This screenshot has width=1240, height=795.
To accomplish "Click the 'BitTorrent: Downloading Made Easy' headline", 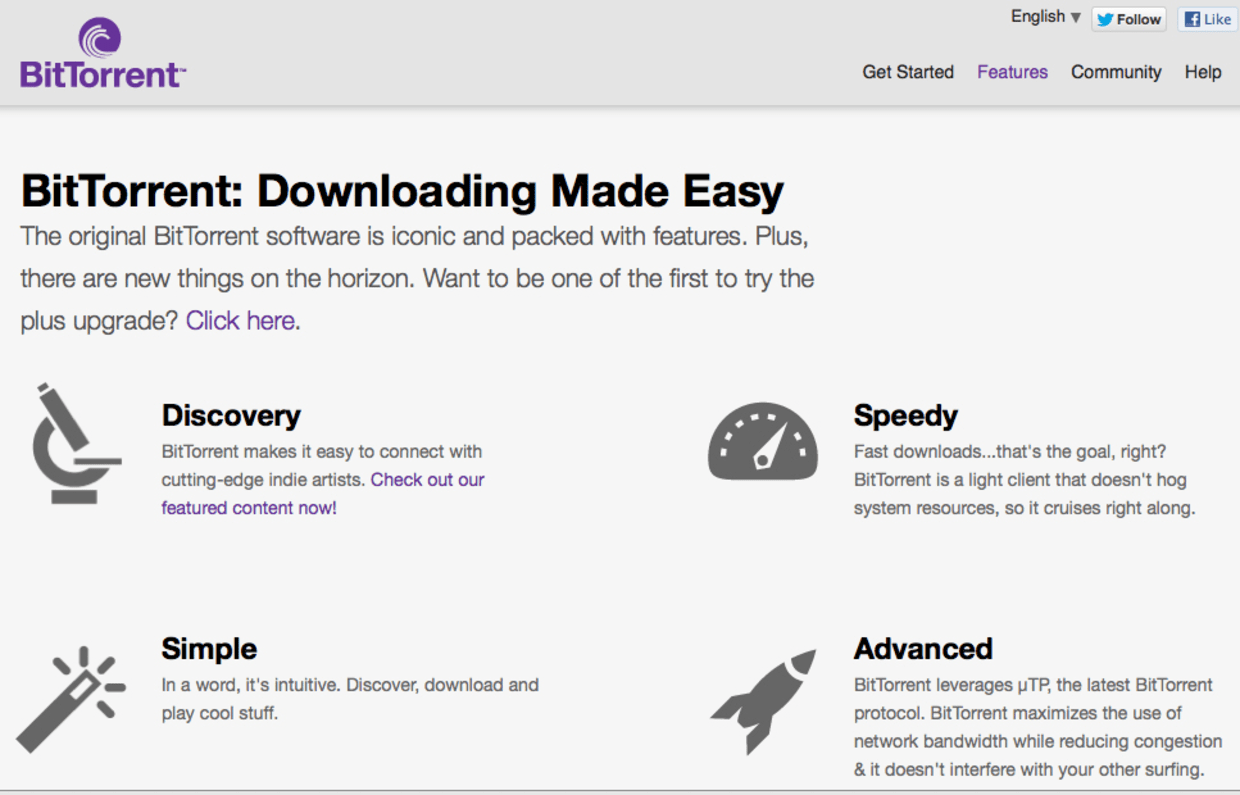I will pyautogui.click(x=402, y=190).
